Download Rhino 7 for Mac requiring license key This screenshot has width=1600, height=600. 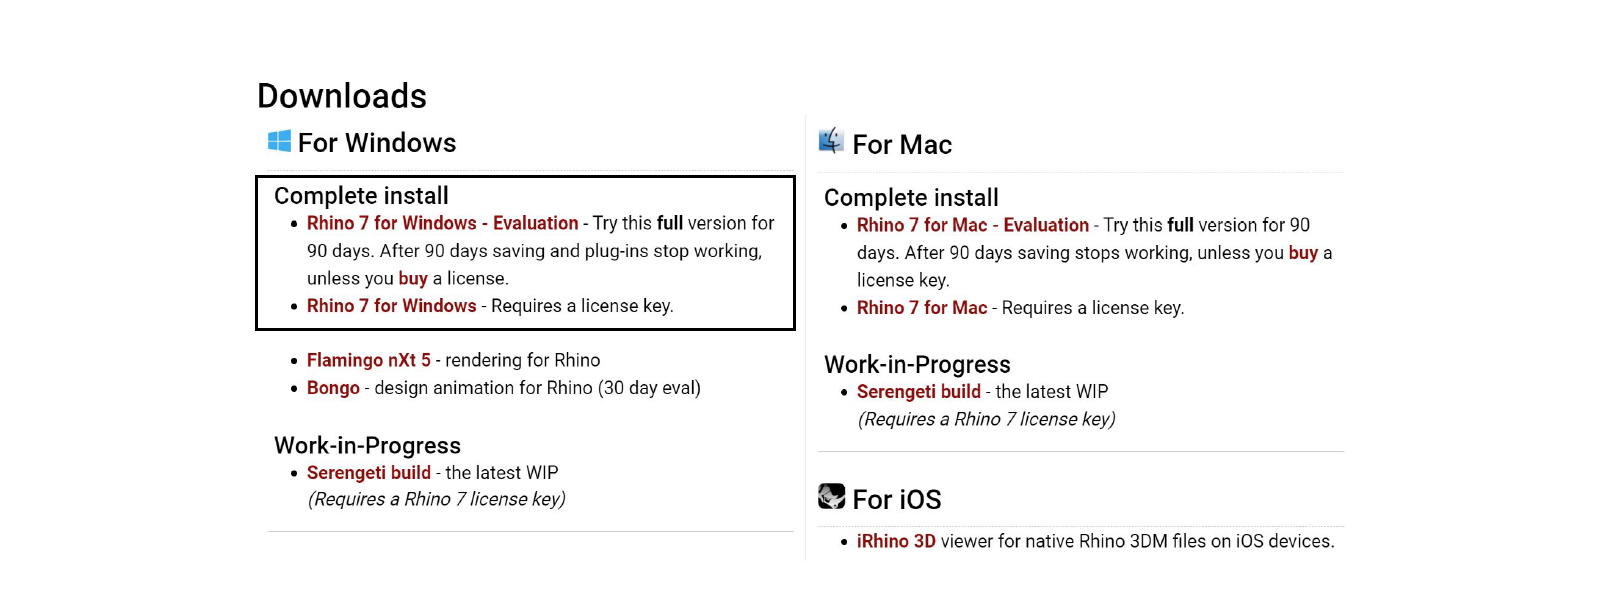pos(921,308)
